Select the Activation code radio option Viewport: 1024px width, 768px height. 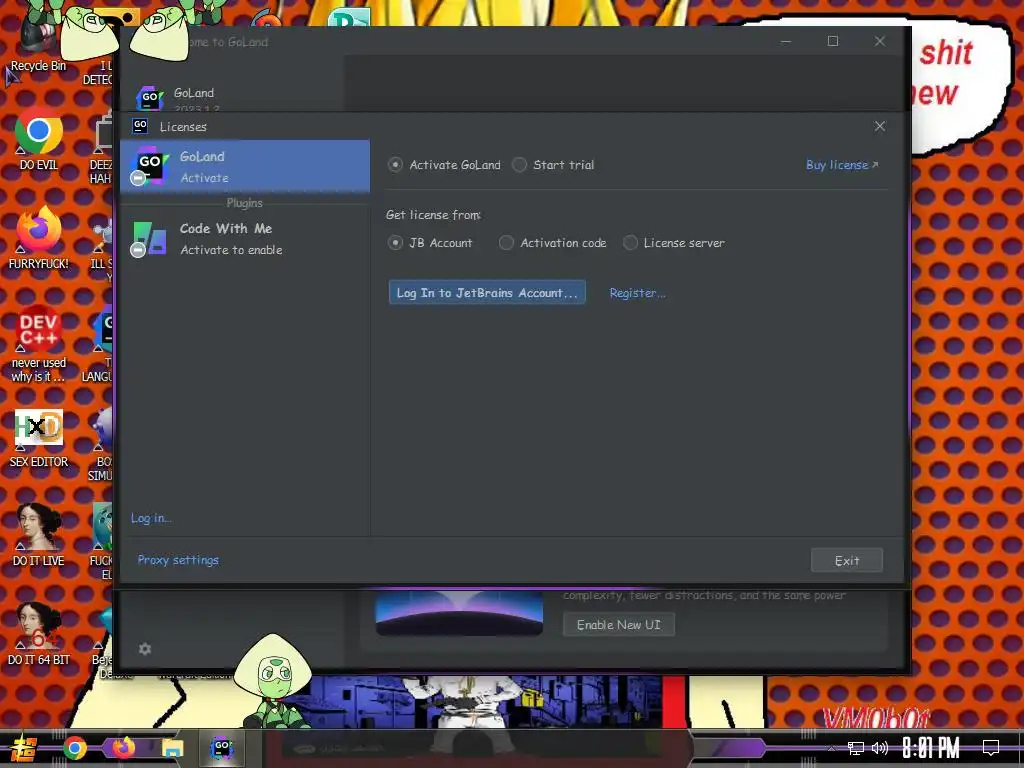(x=506, y=243)
